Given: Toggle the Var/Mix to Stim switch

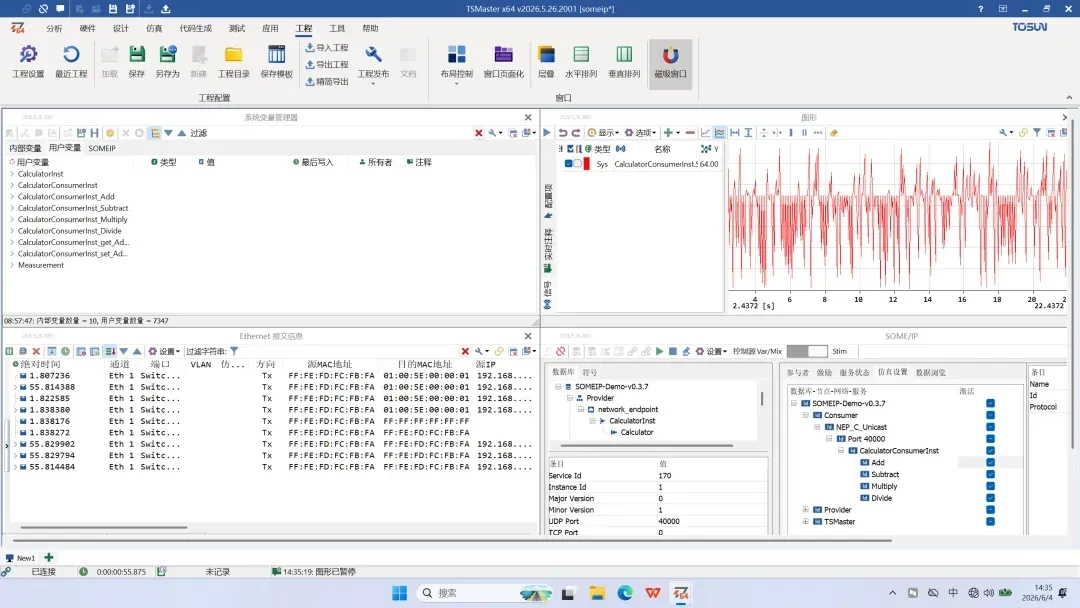Looking at the screenshot, I should (807, 351).
